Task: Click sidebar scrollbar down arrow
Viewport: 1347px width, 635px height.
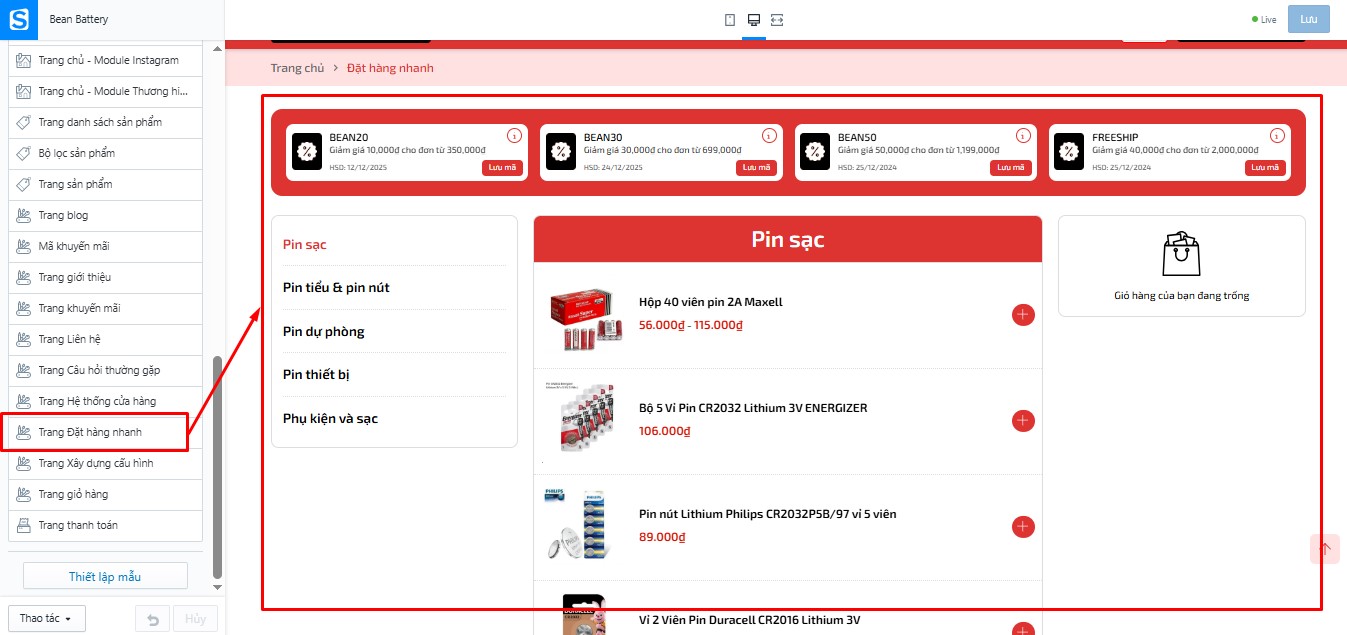Action: [217, 588]
